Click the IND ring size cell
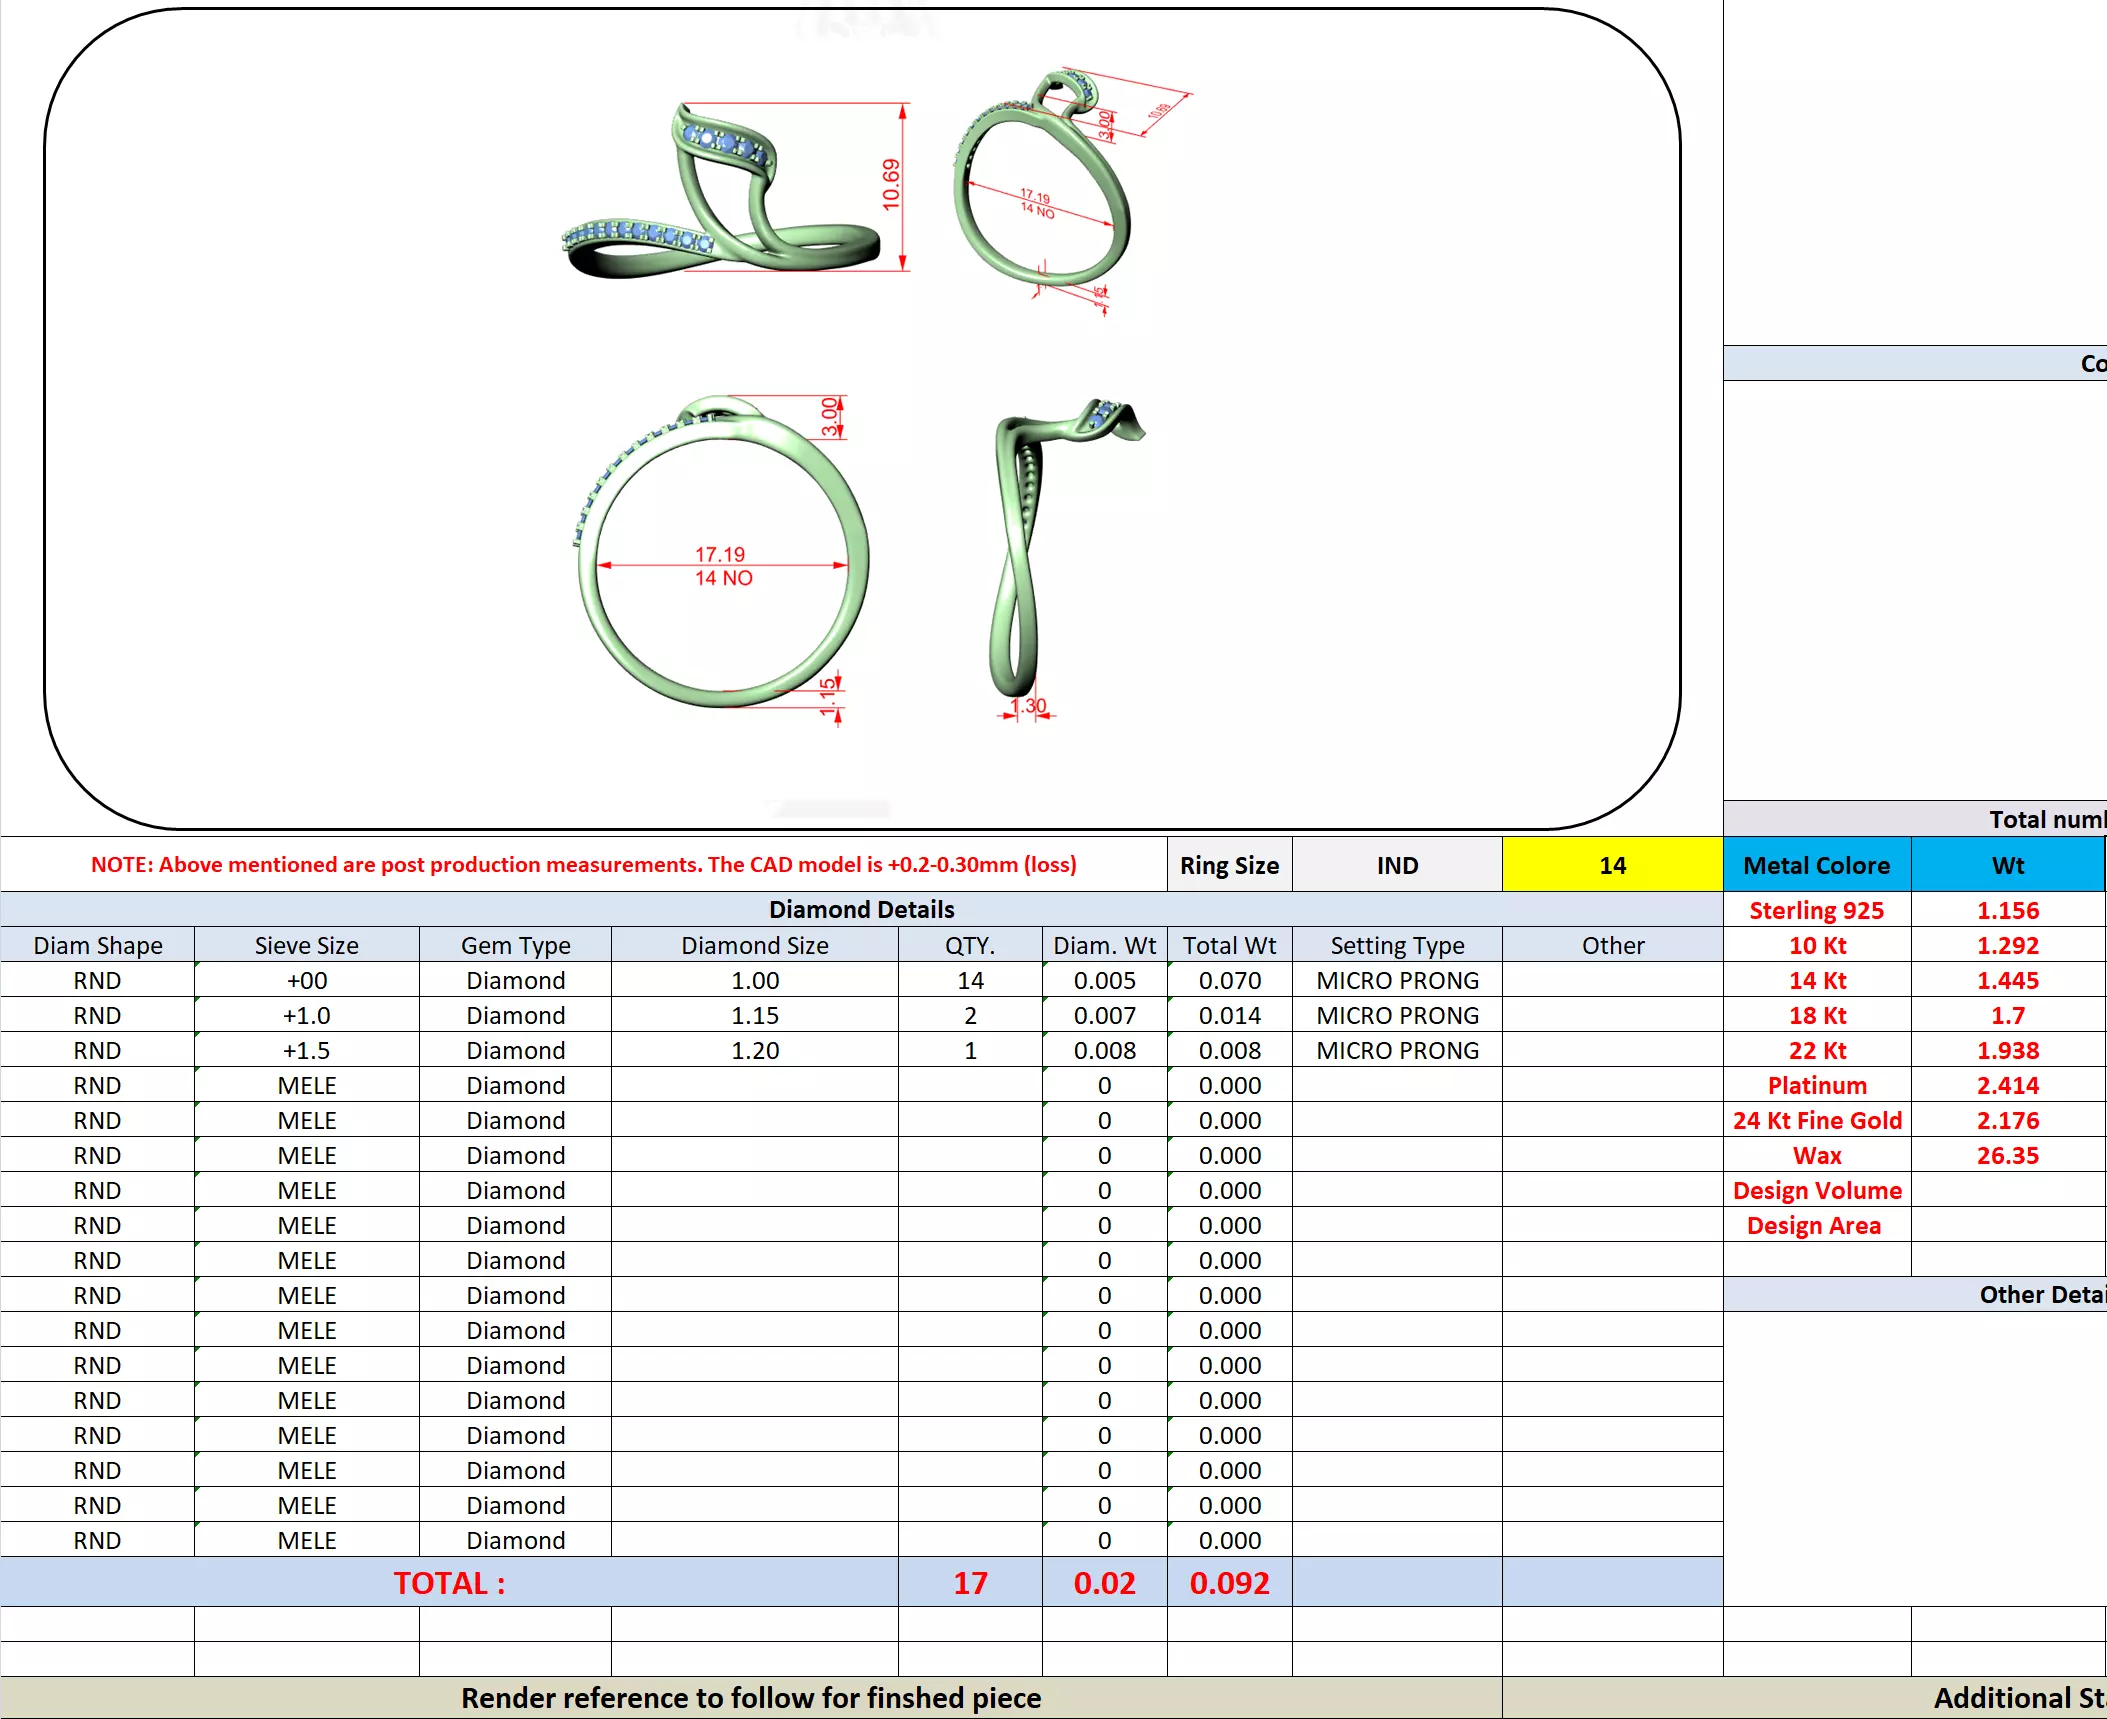2107x1719 pixels. pos(1396,865)
